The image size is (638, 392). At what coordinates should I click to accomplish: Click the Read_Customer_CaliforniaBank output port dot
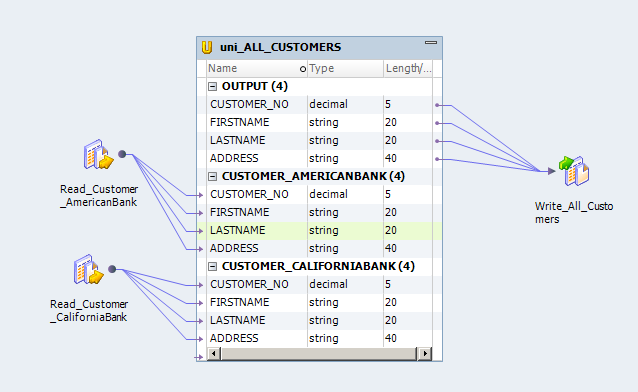pyautogui.click(x=112, y=269)
